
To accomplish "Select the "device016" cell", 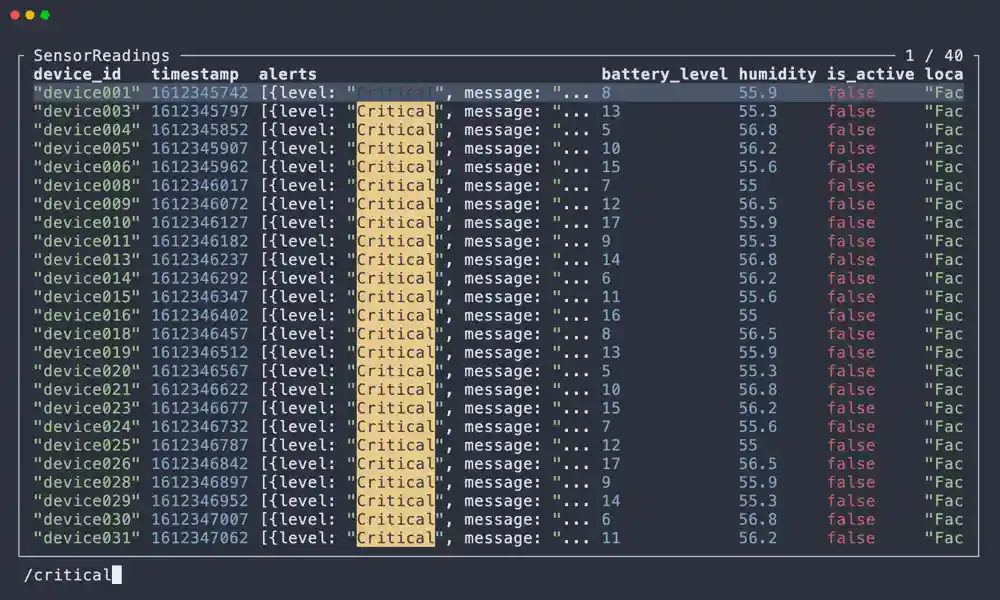I will pos(87,315).
